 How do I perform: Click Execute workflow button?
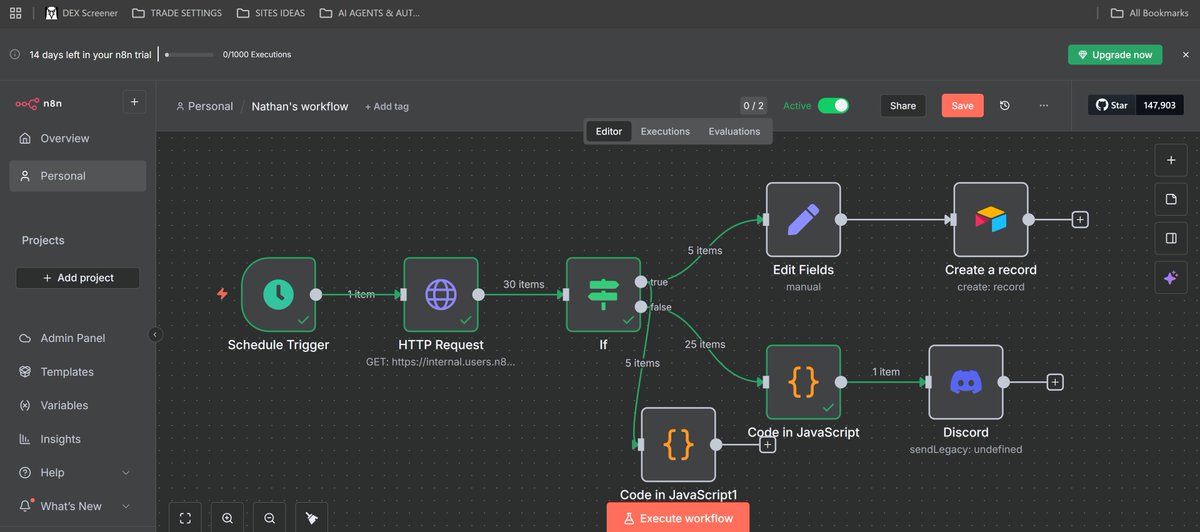pos(678,518)
